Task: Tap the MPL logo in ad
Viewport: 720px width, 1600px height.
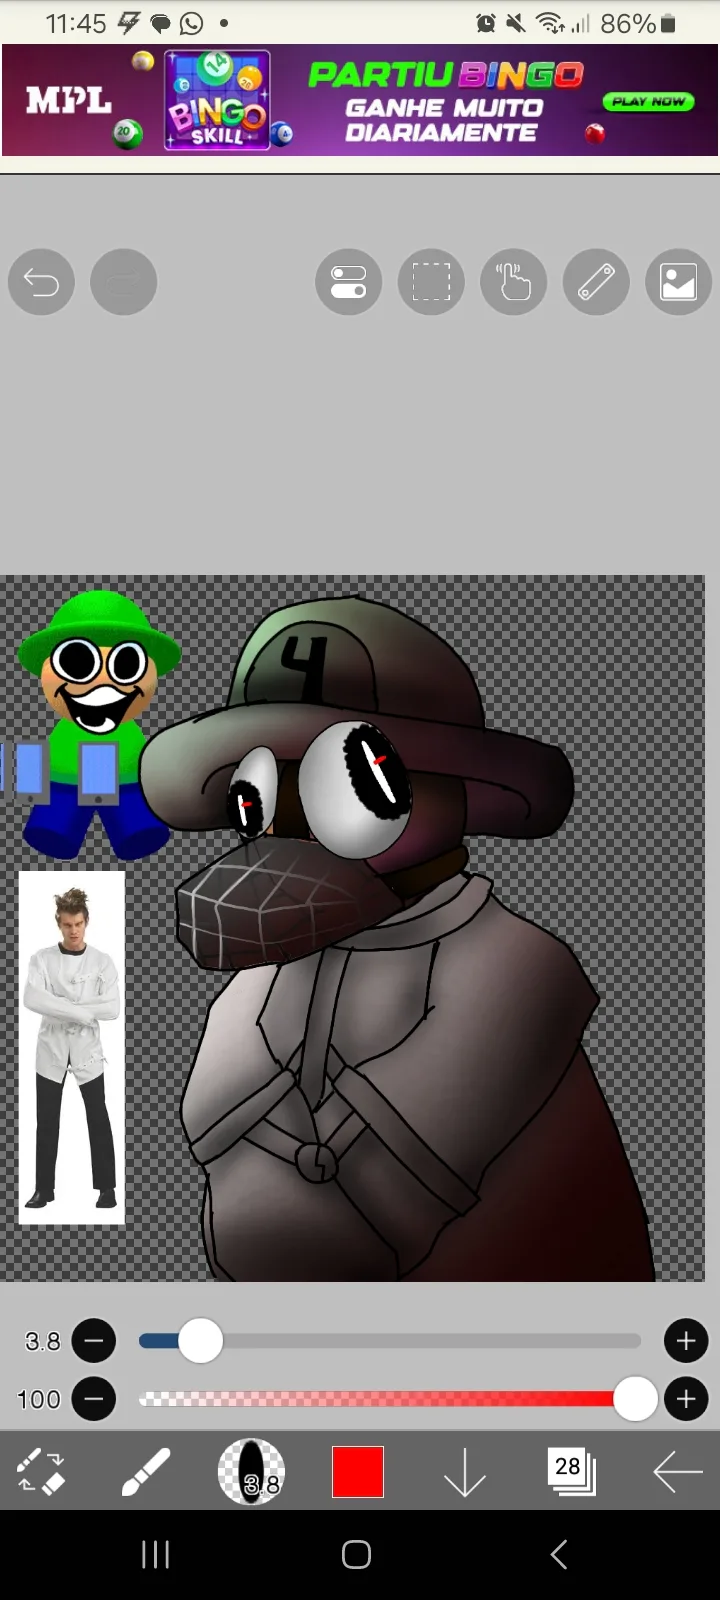Action: coord(69,101)
